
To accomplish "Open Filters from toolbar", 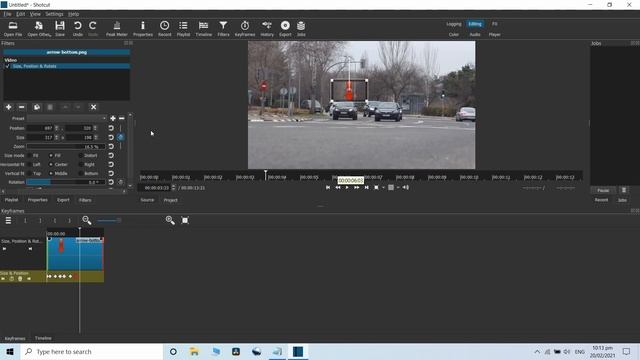I will (x=223, y=29).
